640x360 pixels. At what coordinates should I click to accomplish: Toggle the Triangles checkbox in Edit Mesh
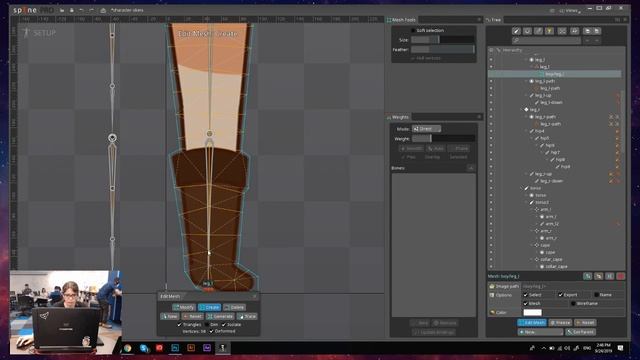click(x=179, y=325)
